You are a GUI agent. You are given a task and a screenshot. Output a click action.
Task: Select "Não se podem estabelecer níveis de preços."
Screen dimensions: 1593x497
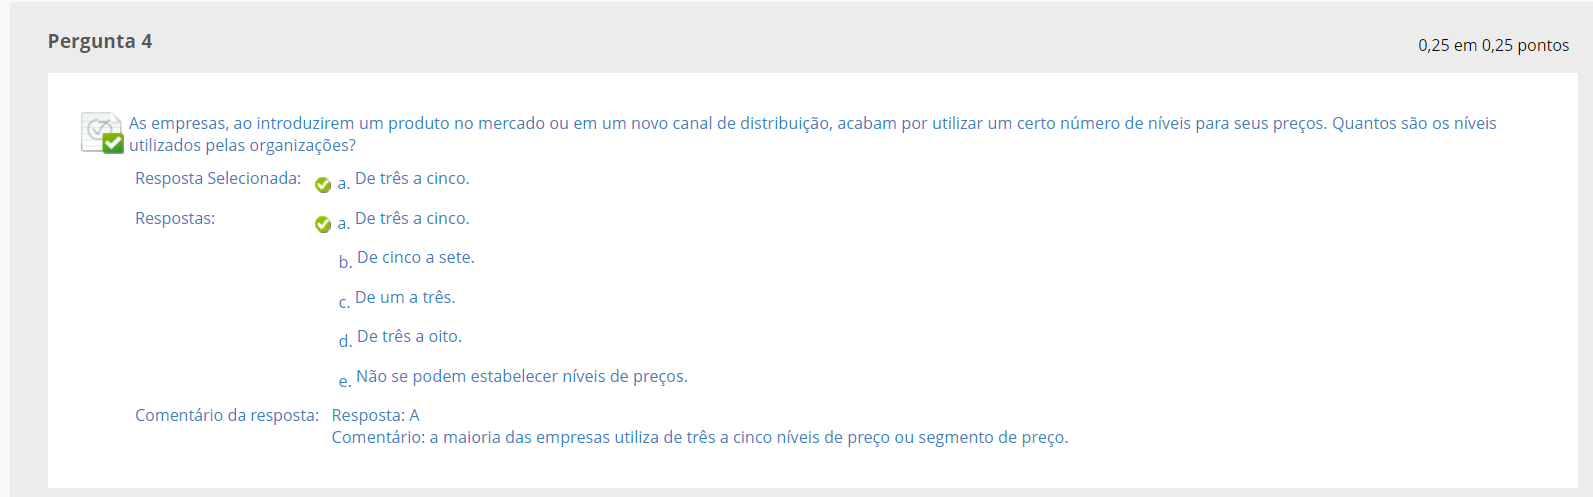click(522, 377)
